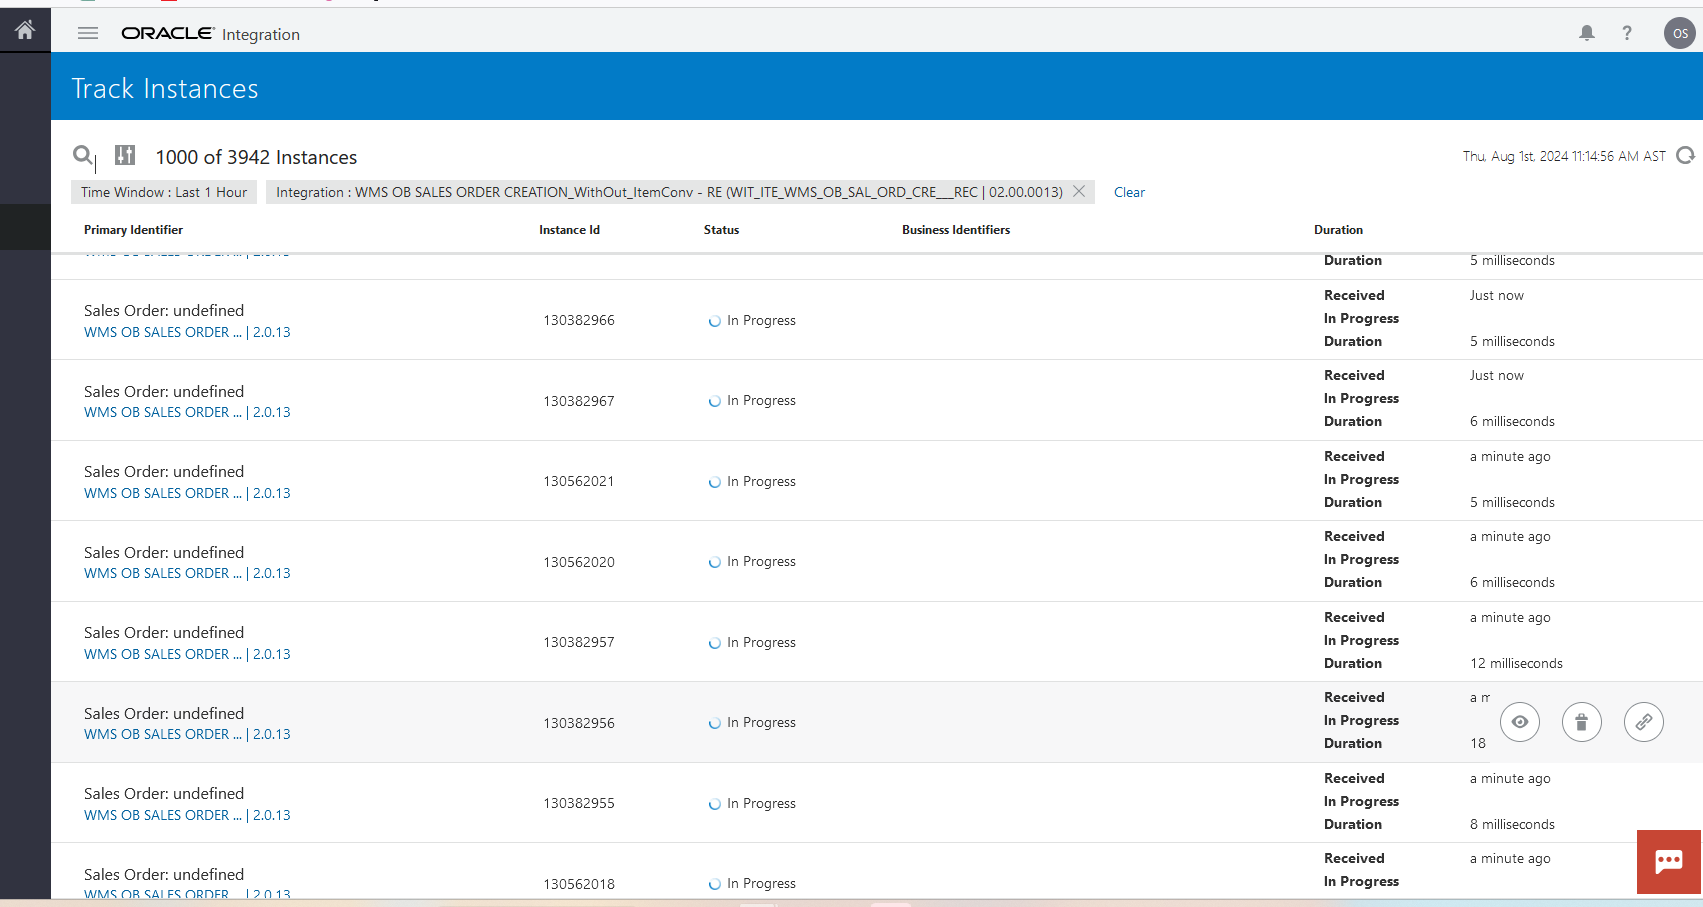Open the help question mark menu

point(1627,33)
